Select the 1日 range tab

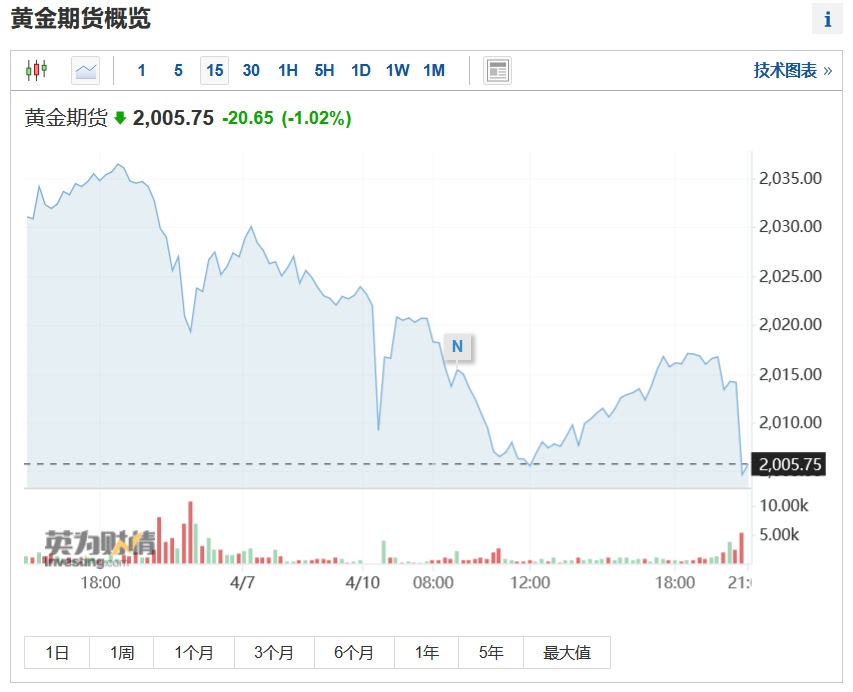[57, 652]
